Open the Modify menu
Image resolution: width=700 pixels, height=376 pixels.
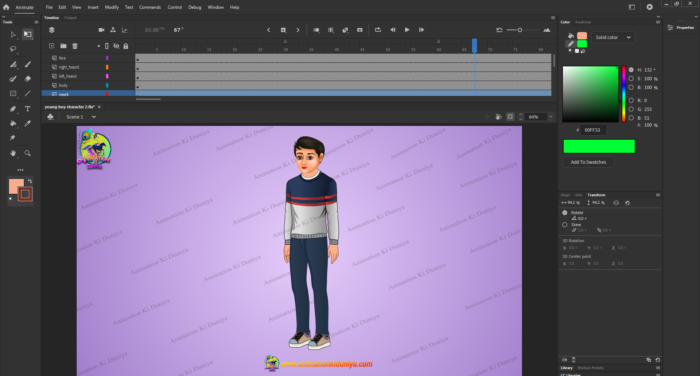[x=112, y=7]
